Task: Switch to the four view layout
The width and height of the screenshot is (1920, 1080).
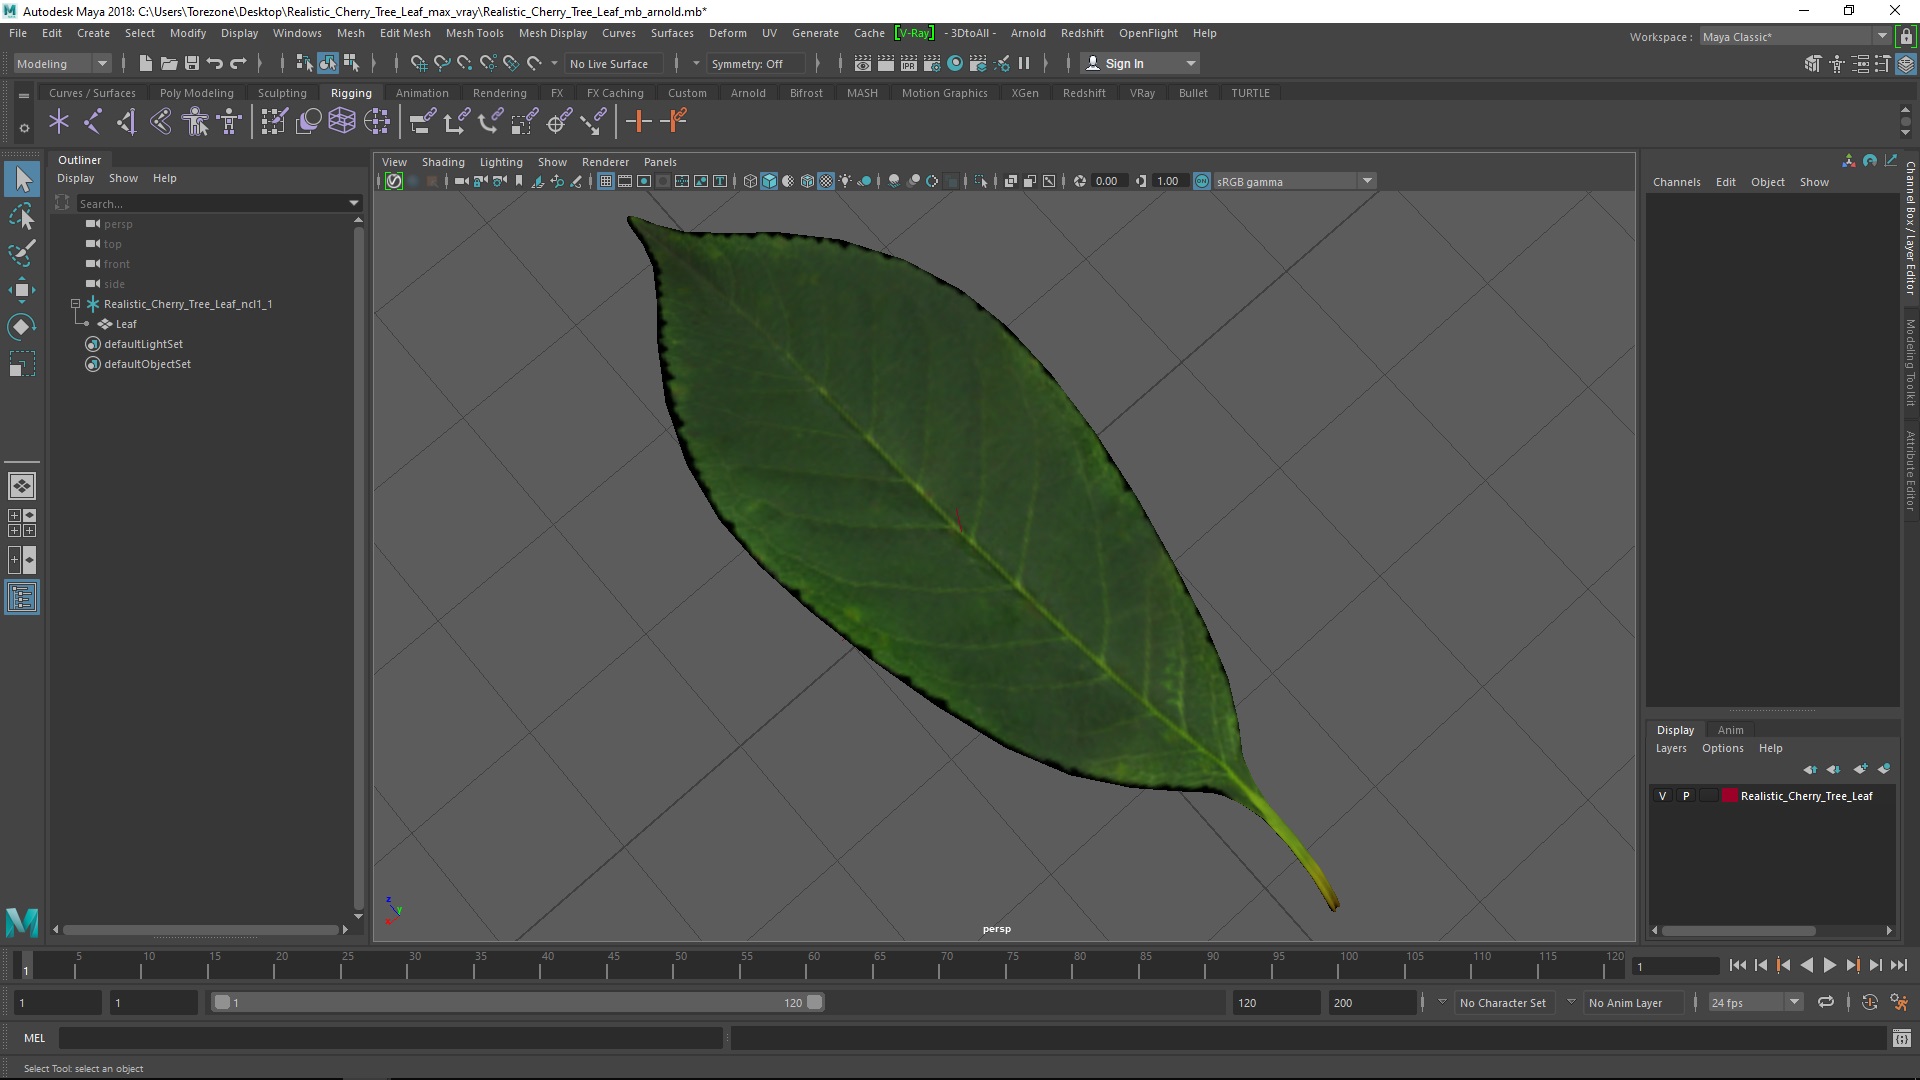Action: pos(22,523)
